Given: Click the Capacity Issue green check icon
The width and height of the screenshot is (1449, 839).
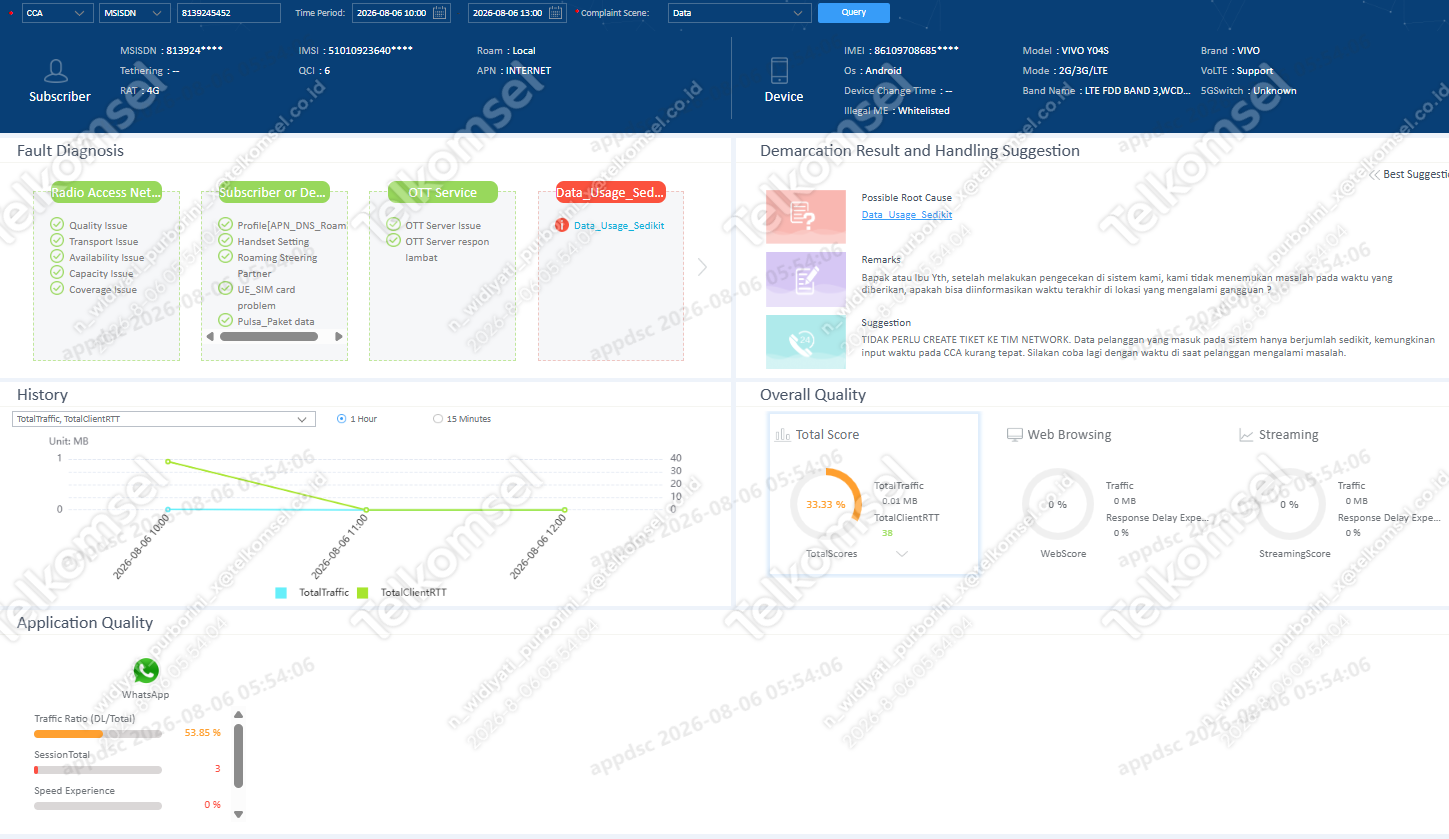Looking at the screenshot, I should [x=57, y=273].
